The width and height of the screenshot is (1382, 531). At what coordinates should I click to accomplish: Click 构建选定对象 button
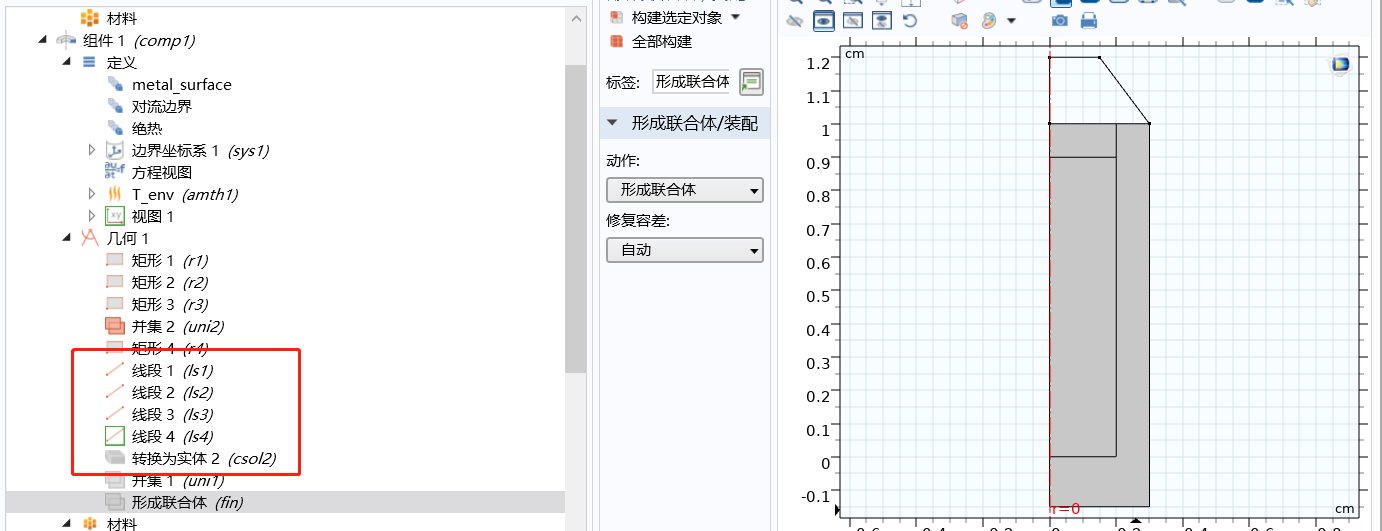[665, 17]
